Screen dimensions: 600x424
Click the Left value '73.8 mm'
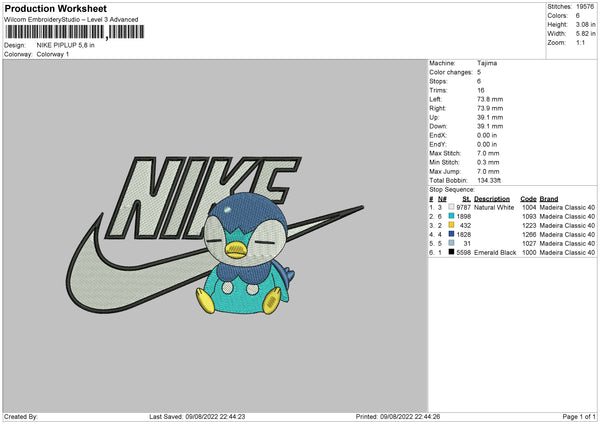point(490,99)
